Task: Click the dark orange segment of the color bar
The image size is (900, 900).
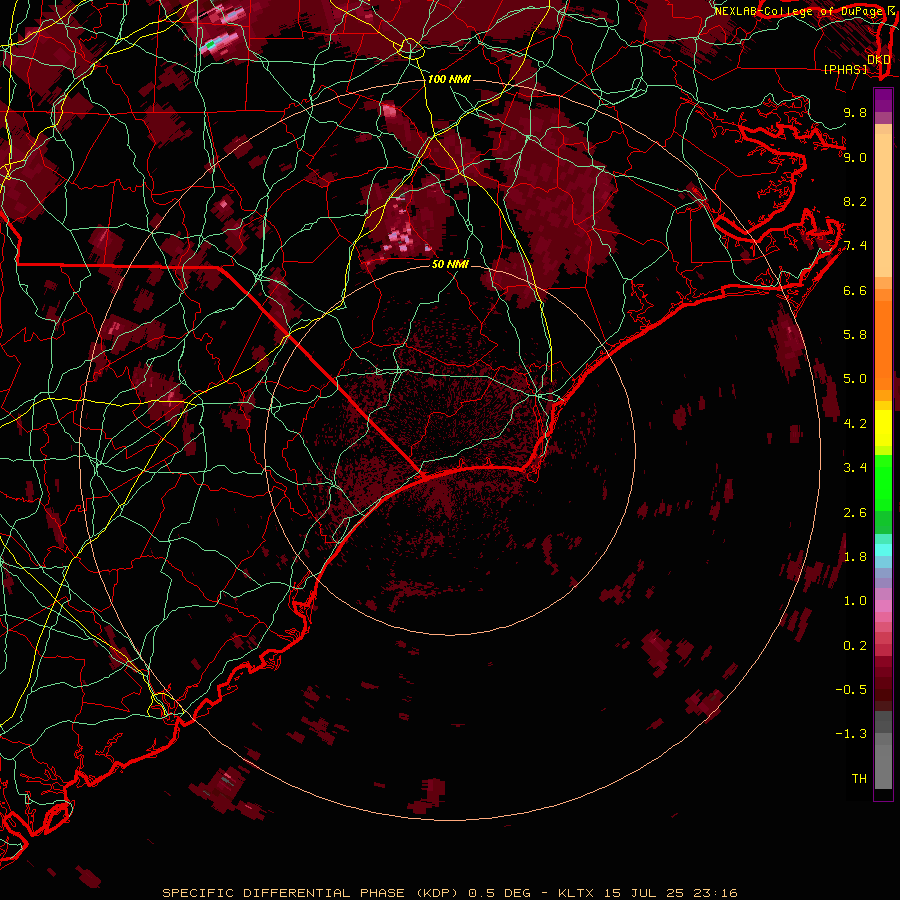Action: point(883,345)
